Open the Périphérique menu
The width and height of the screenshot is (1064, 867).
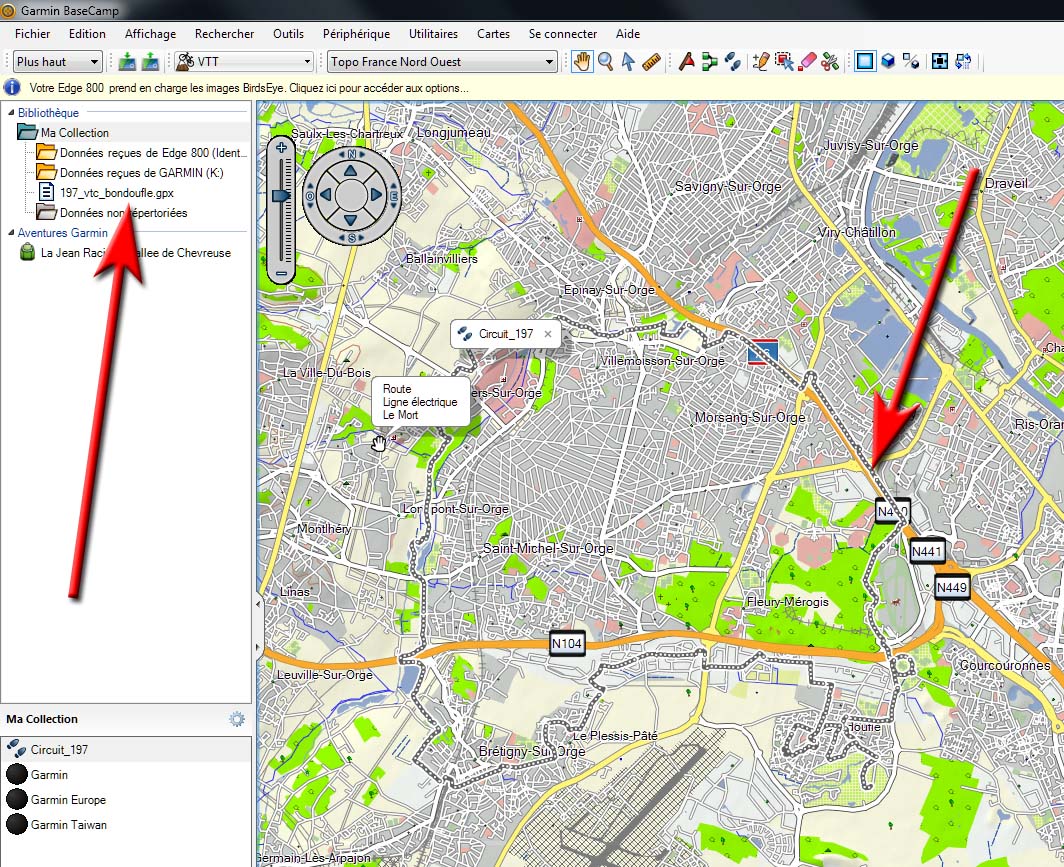coord(356,33)
